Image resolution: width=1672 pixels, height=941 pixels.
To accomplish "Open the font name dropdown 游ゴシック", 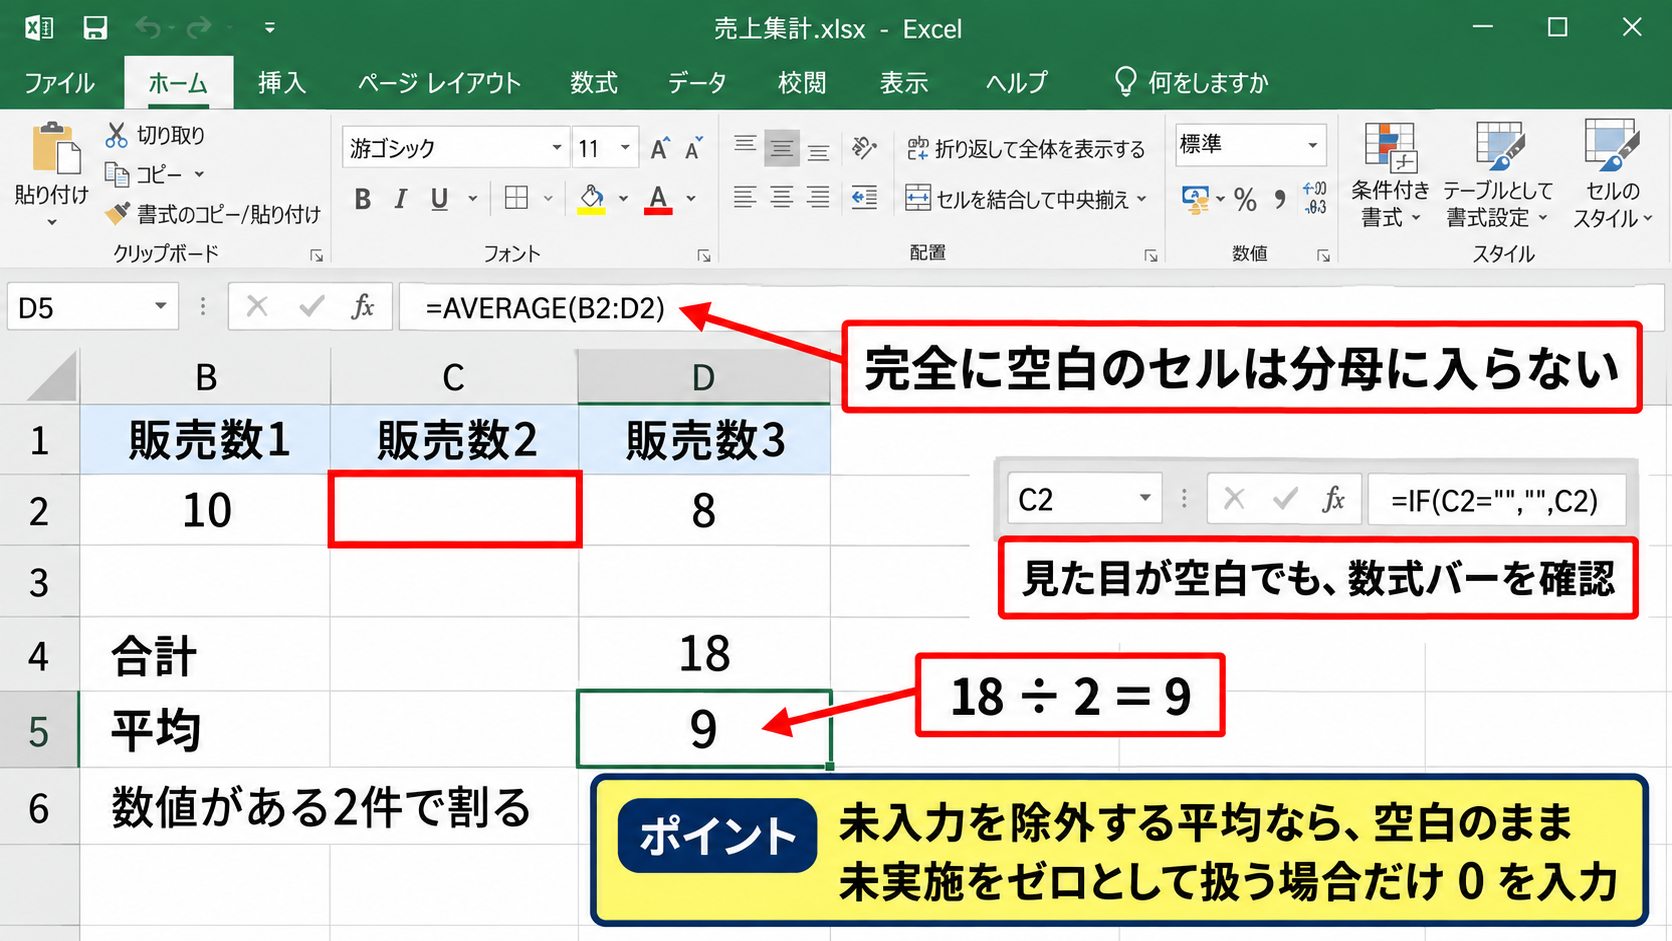I will pyautogui.click(x=557, y=148).
